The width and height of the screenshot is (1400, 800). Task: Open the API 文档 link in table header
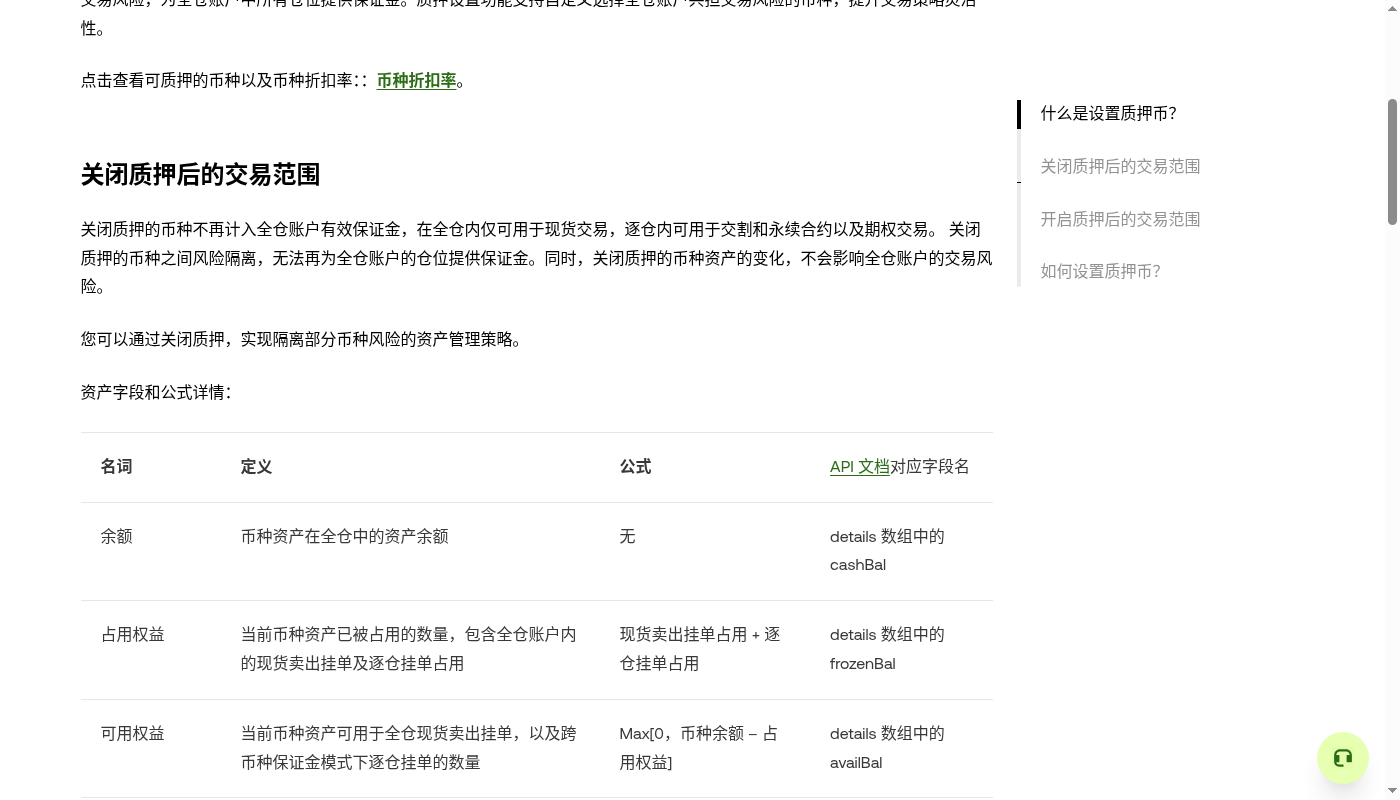coord(860,467)
